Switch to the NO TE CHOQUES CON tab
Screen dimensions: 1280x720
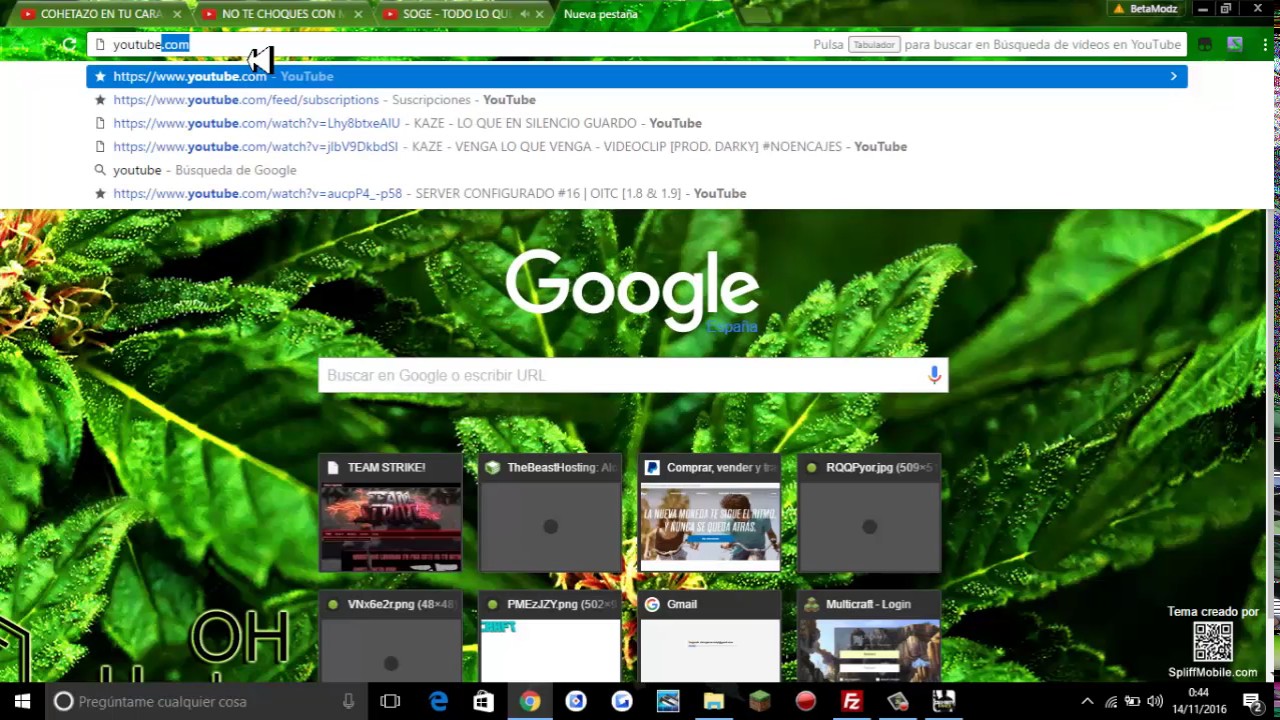[x=280, y=14]
